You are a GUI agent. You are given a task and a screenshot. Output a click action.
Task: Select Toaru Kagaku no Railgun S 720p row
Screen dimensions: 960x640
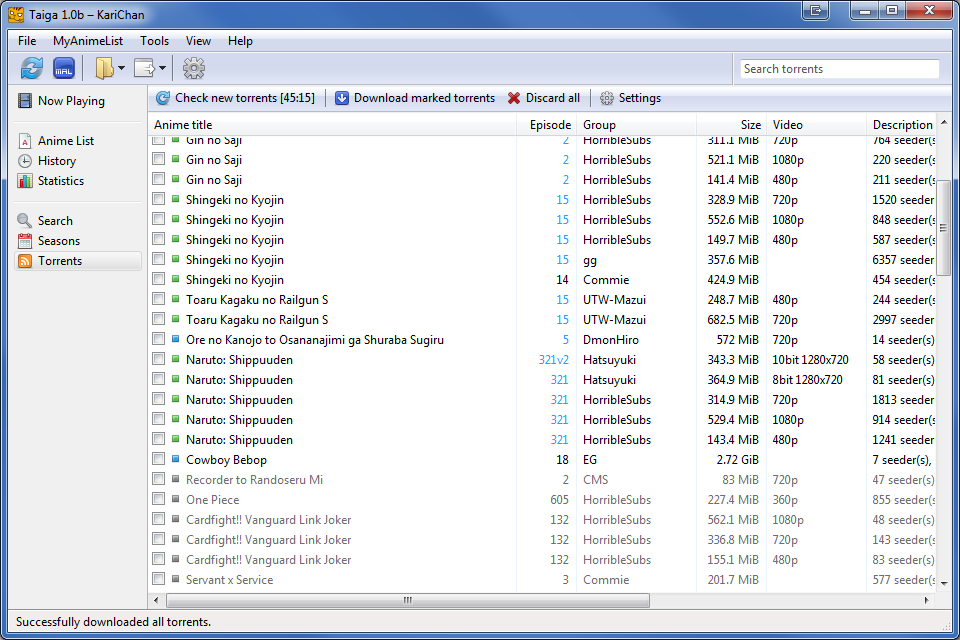point(542,320)
